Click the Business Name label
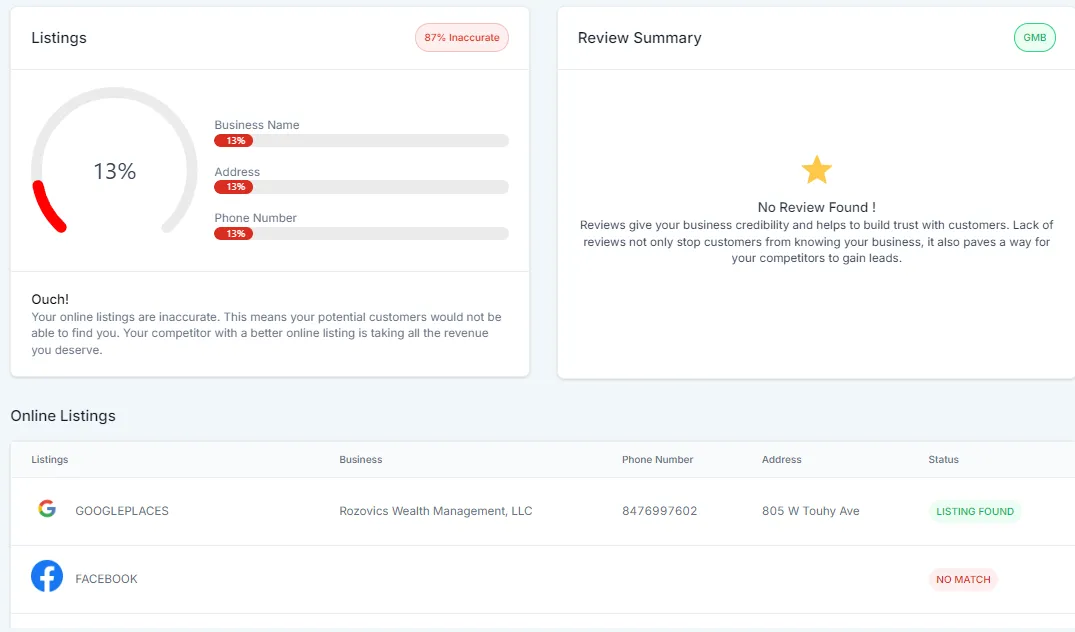 (257, 125)
